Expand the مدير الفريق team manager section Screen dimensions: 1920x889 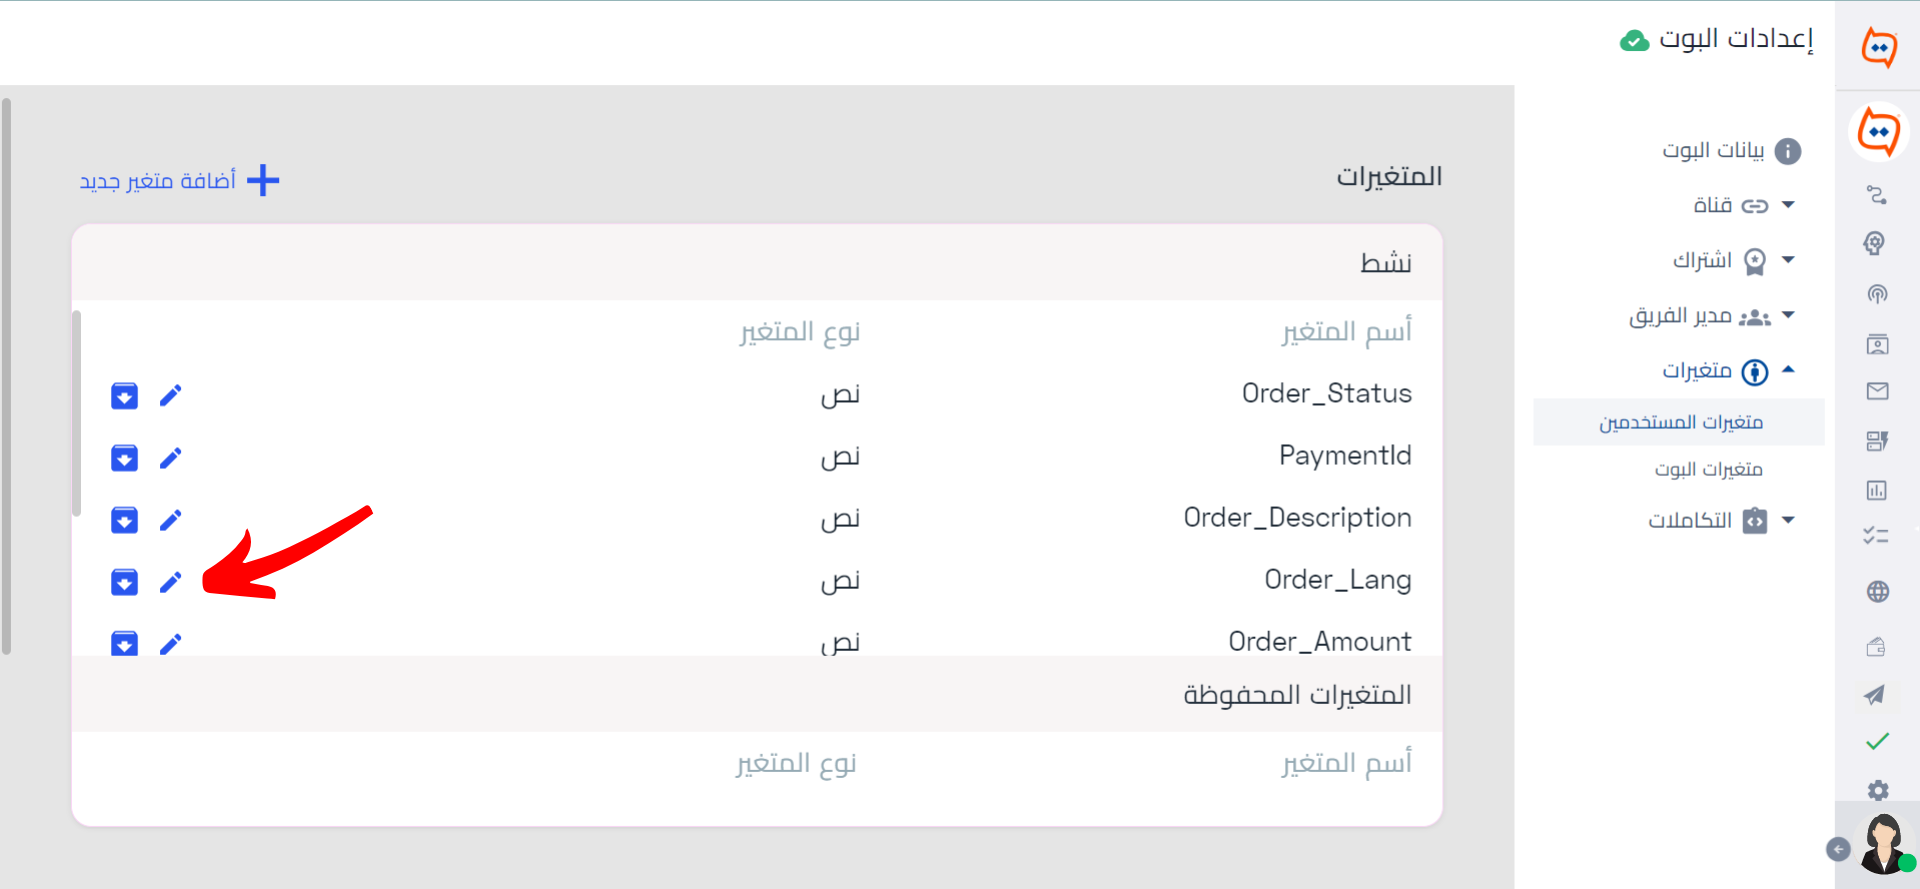[x=1712, y=317]
